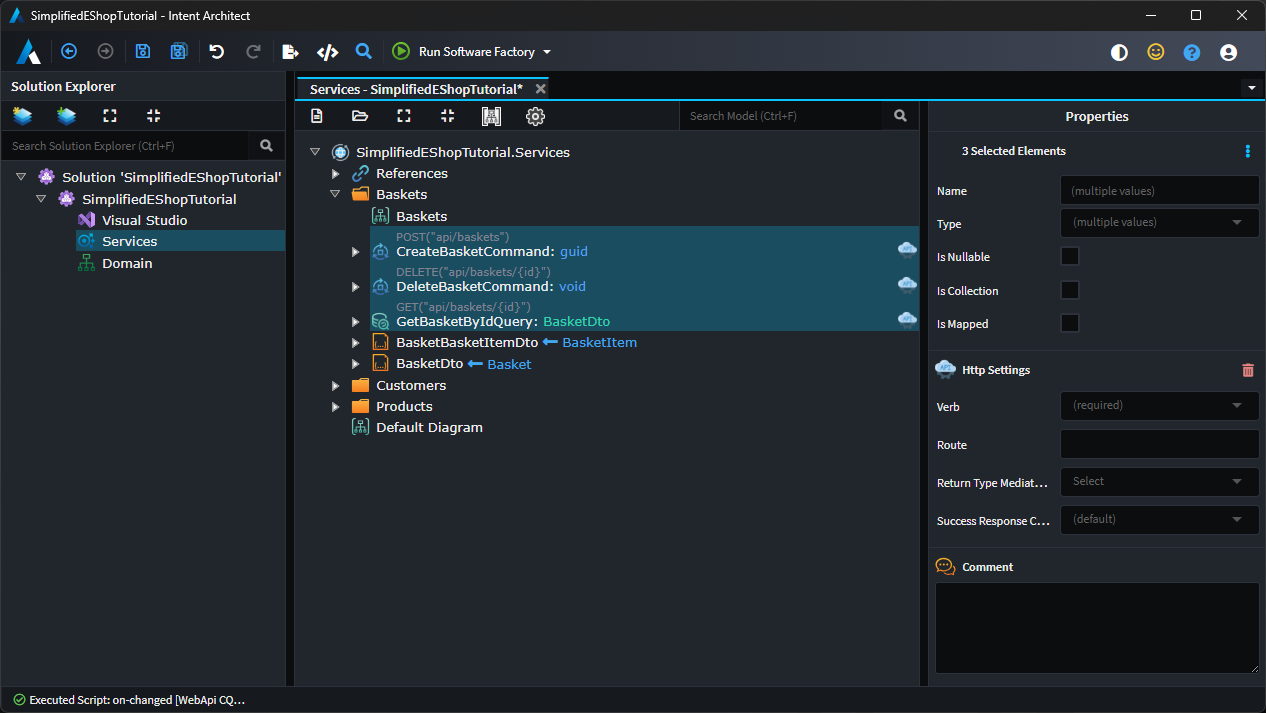Click the open folder icon in designer toolbar
This screenshot has height=713, width=1266.
pyautogui.click(x=360, y=116)
